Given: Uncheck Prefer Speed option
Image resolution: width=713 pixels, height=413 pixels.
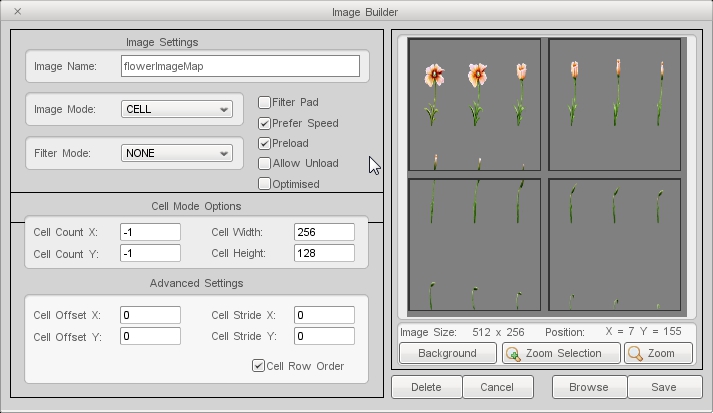Looking at the screenshot, I should tap(264, 123).
